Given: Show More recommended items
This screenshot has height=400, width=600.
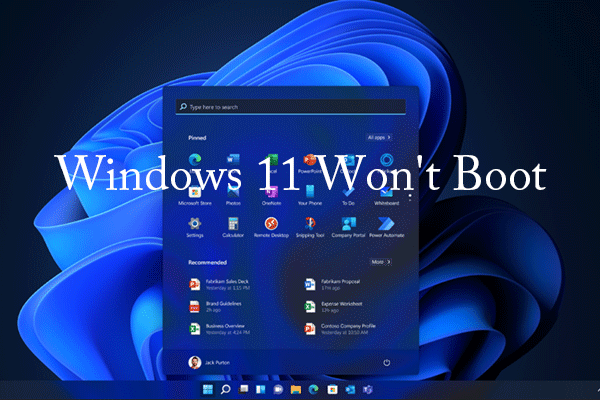Looking at the screenshot, I should [380, 262].
